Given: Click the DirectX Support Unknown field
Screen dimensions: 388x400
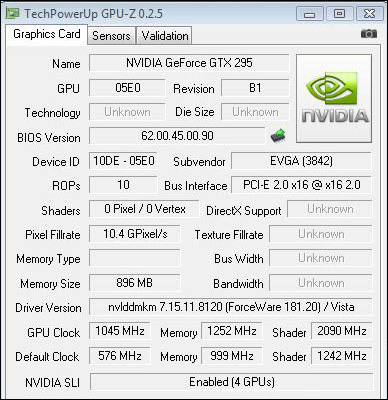Looking at the screenshot, I should [x=330, y=209].
